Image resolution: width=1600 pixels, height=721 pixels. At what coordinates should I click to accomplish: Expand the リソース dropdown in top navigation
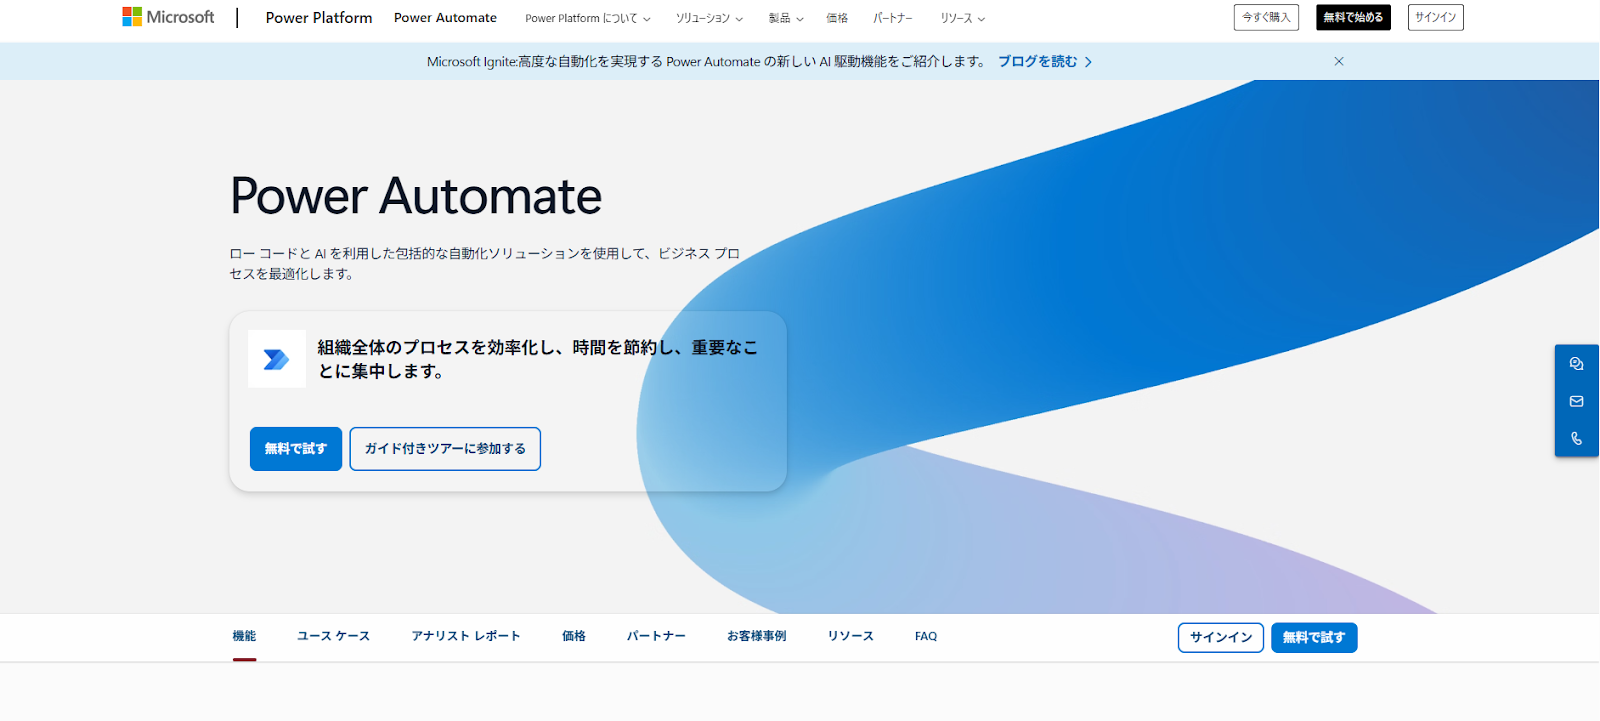click(963, 18)
